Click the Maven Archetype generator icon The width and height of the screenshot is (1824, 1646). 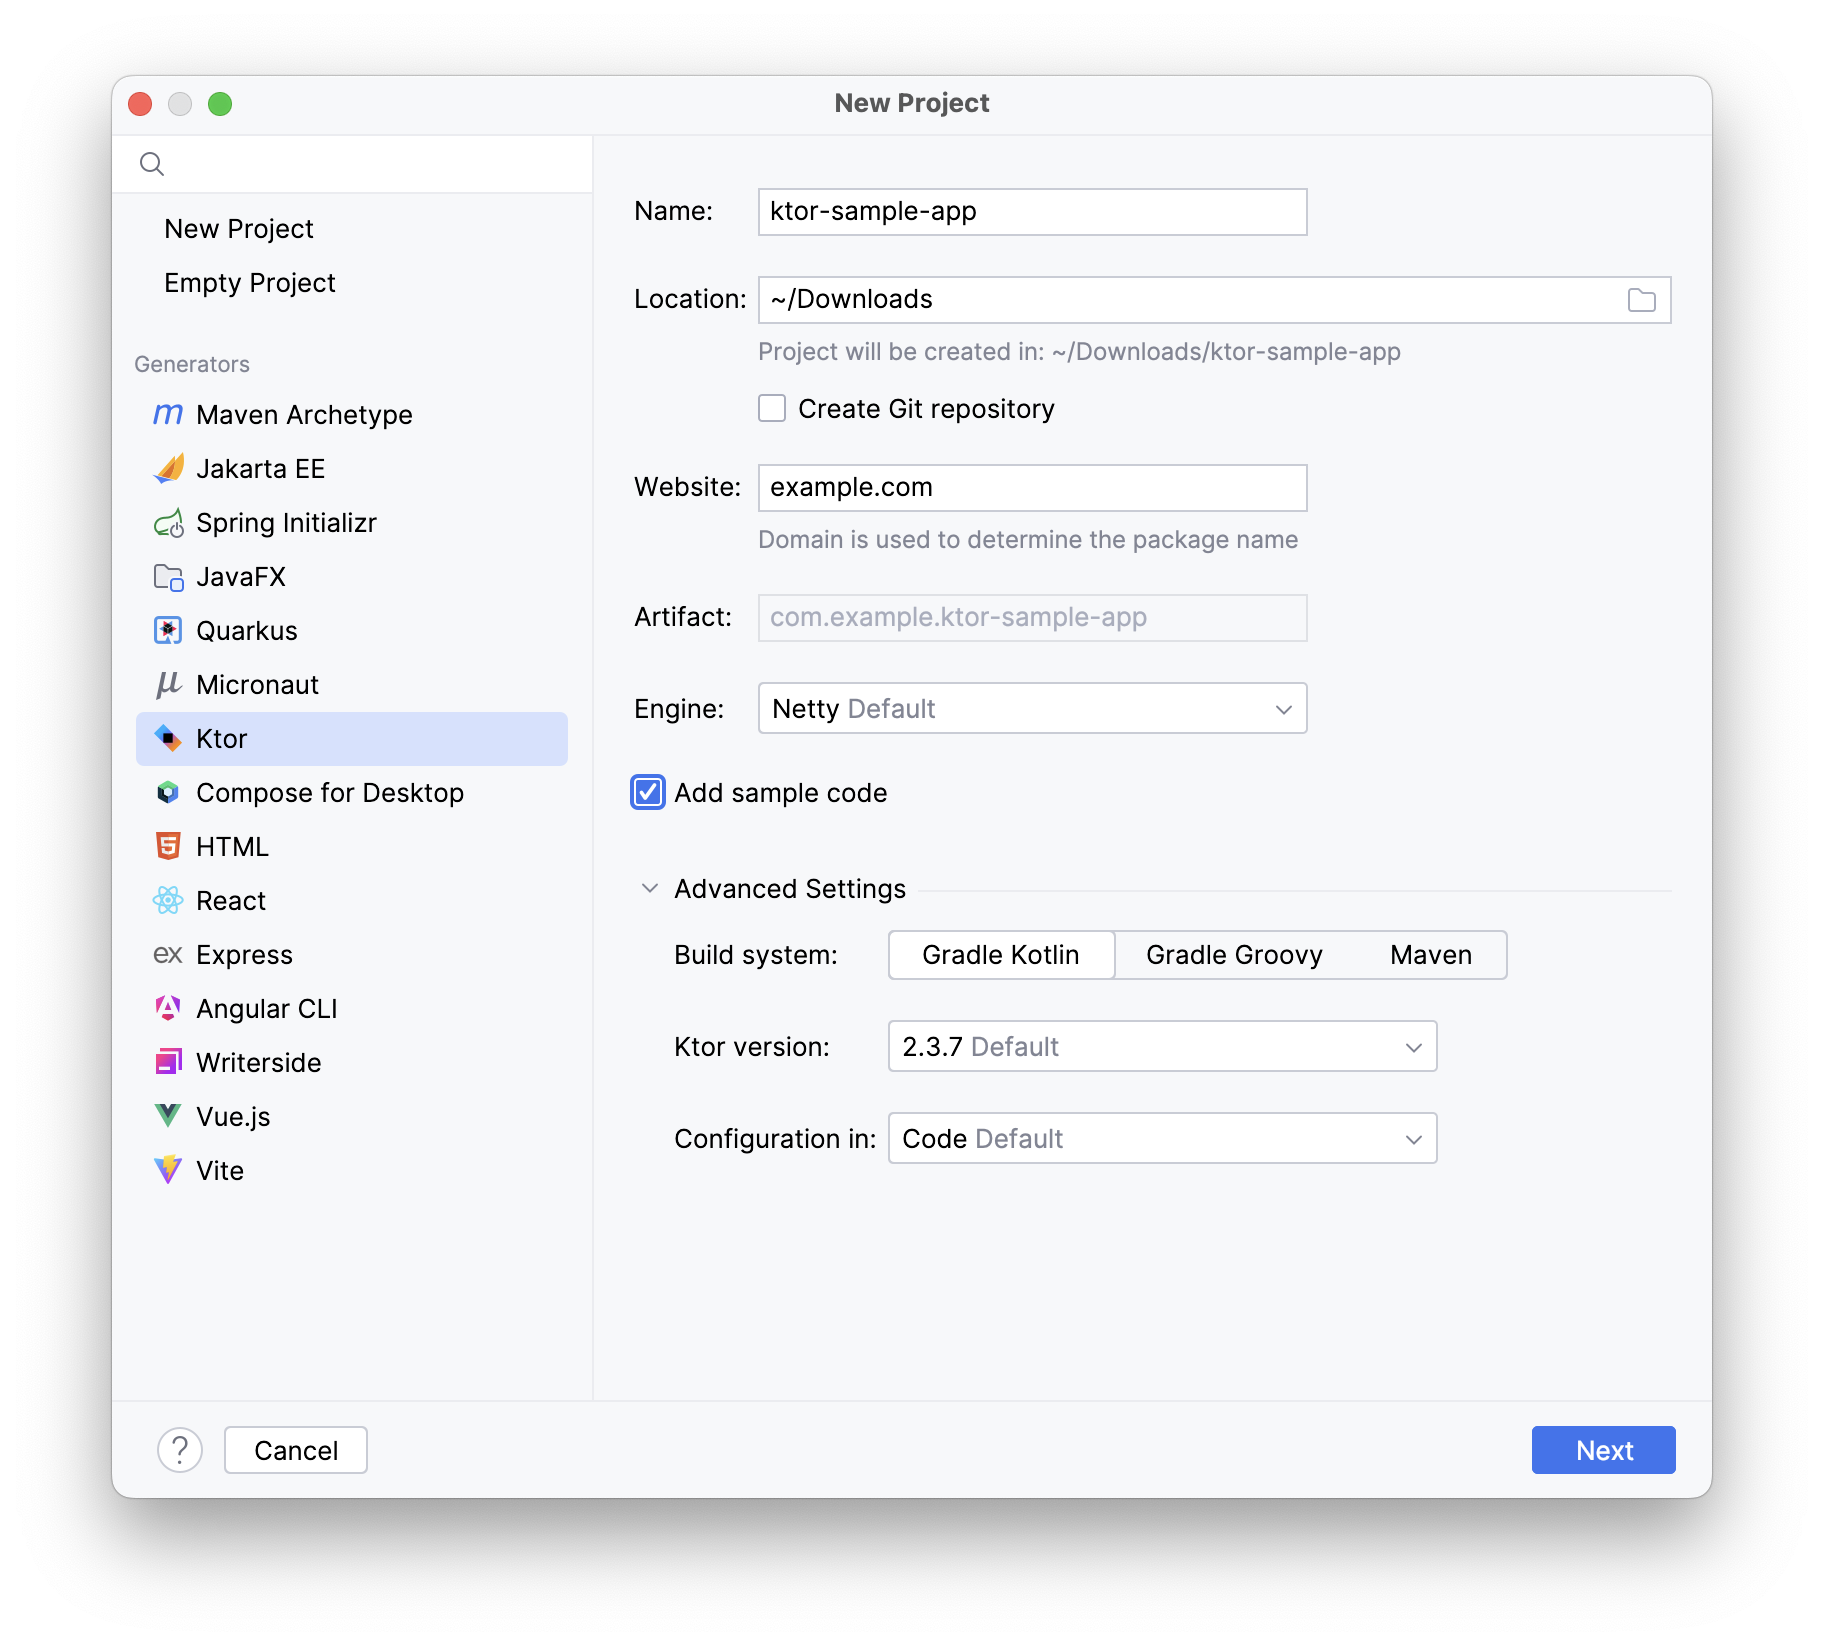167,415
